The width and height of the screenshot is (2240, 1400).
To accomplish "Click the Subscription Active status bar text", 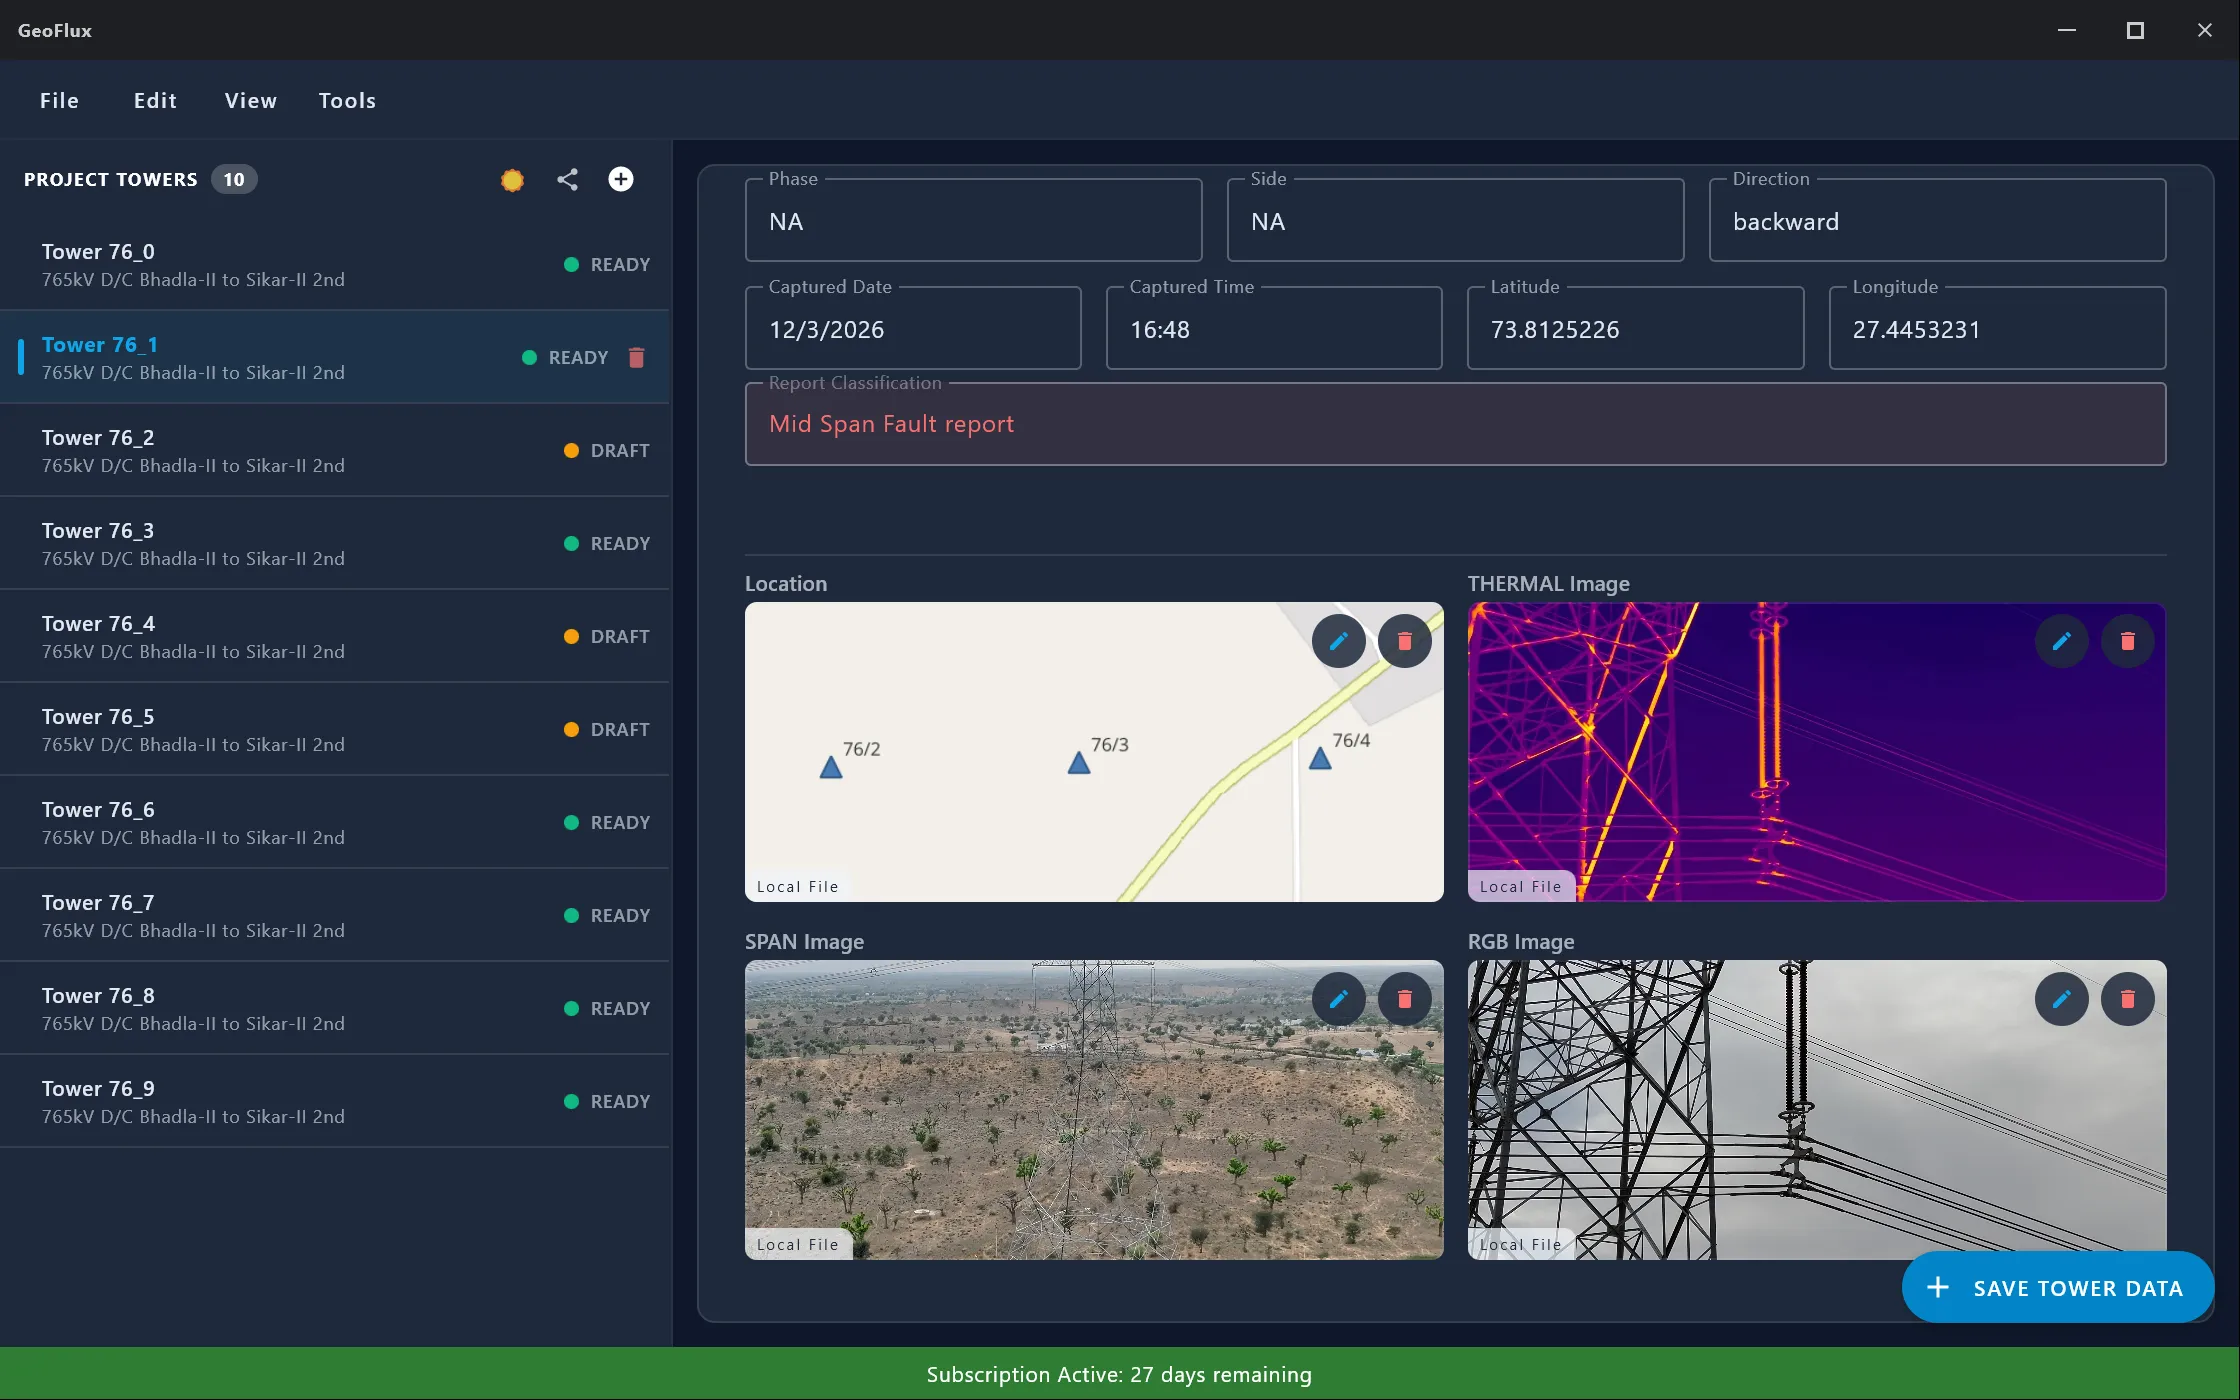I will (1119, 1375).
